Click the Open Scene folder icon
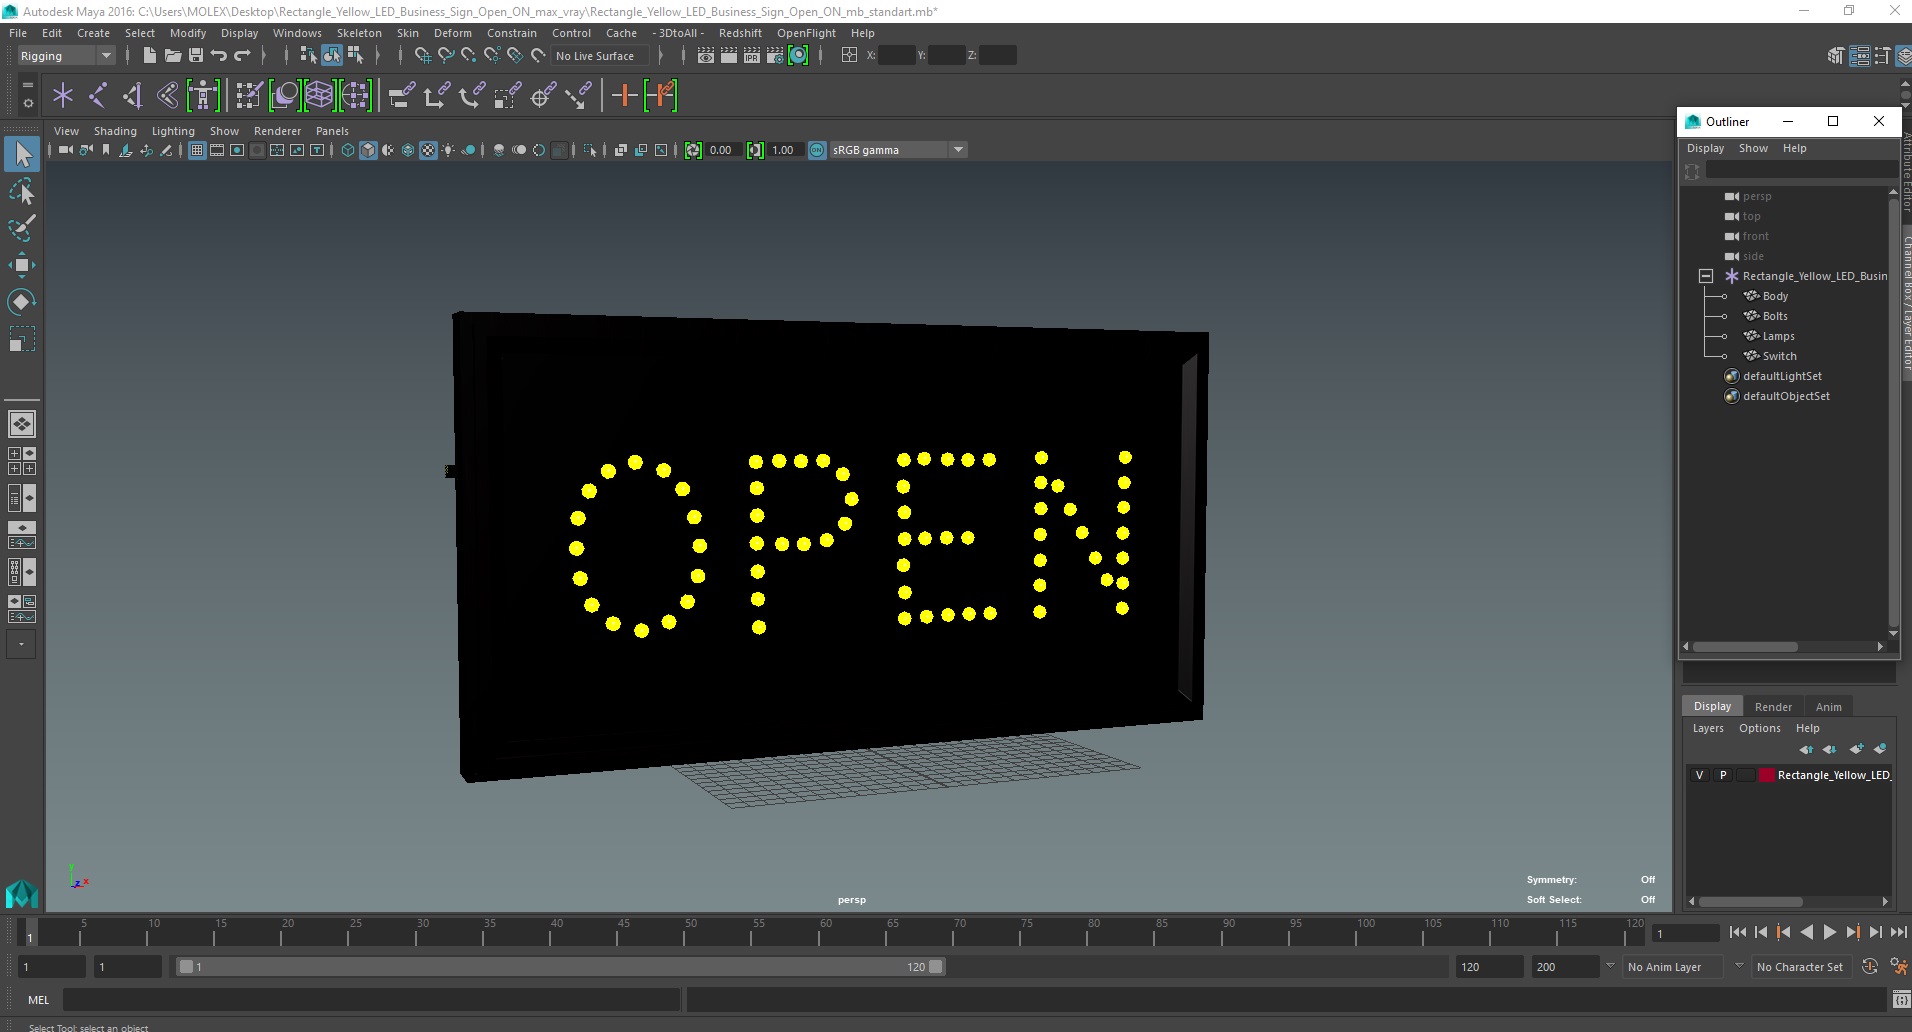This screenshot has width=1912, height=1032. [x=172, y=56]
